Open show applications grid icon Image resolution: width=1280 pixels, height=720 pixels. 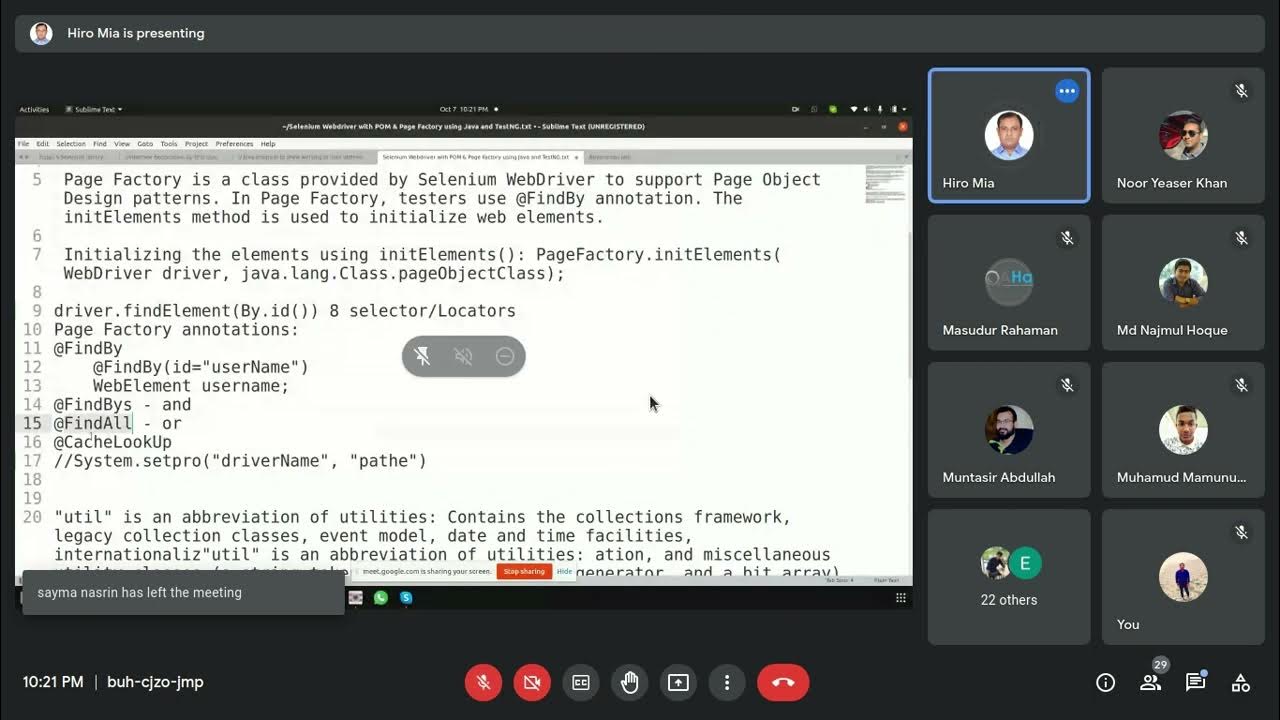click(901, 598)
